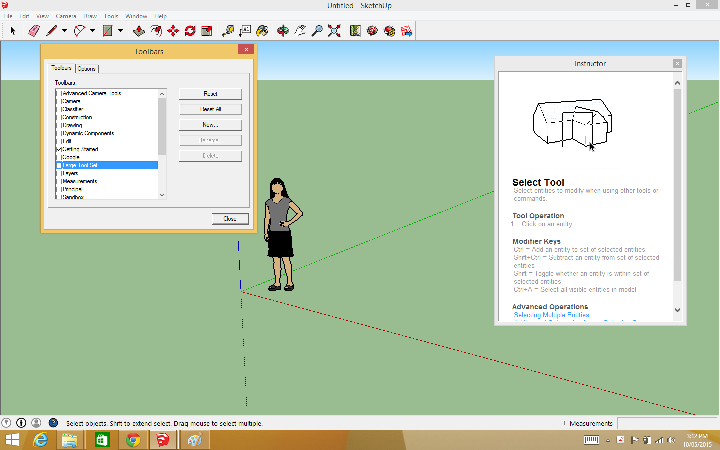This screenshot has height=450, width=720.
Task: Choose the Push/Pull tool
Action: coord(137,30)
